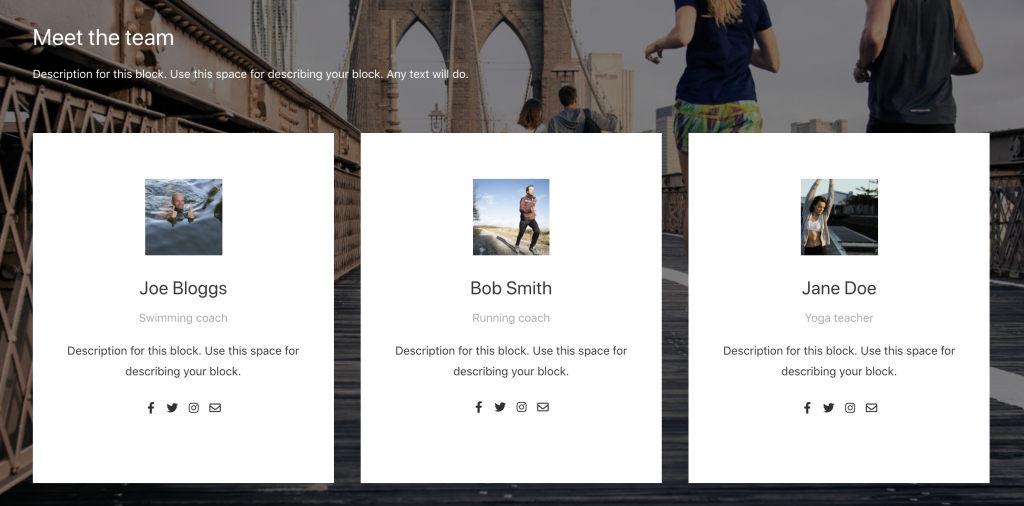The height and width of the screenshot is (506, 1024).
Task: Open Jane Doe's Facebook icon
Action: coord(807,407)
